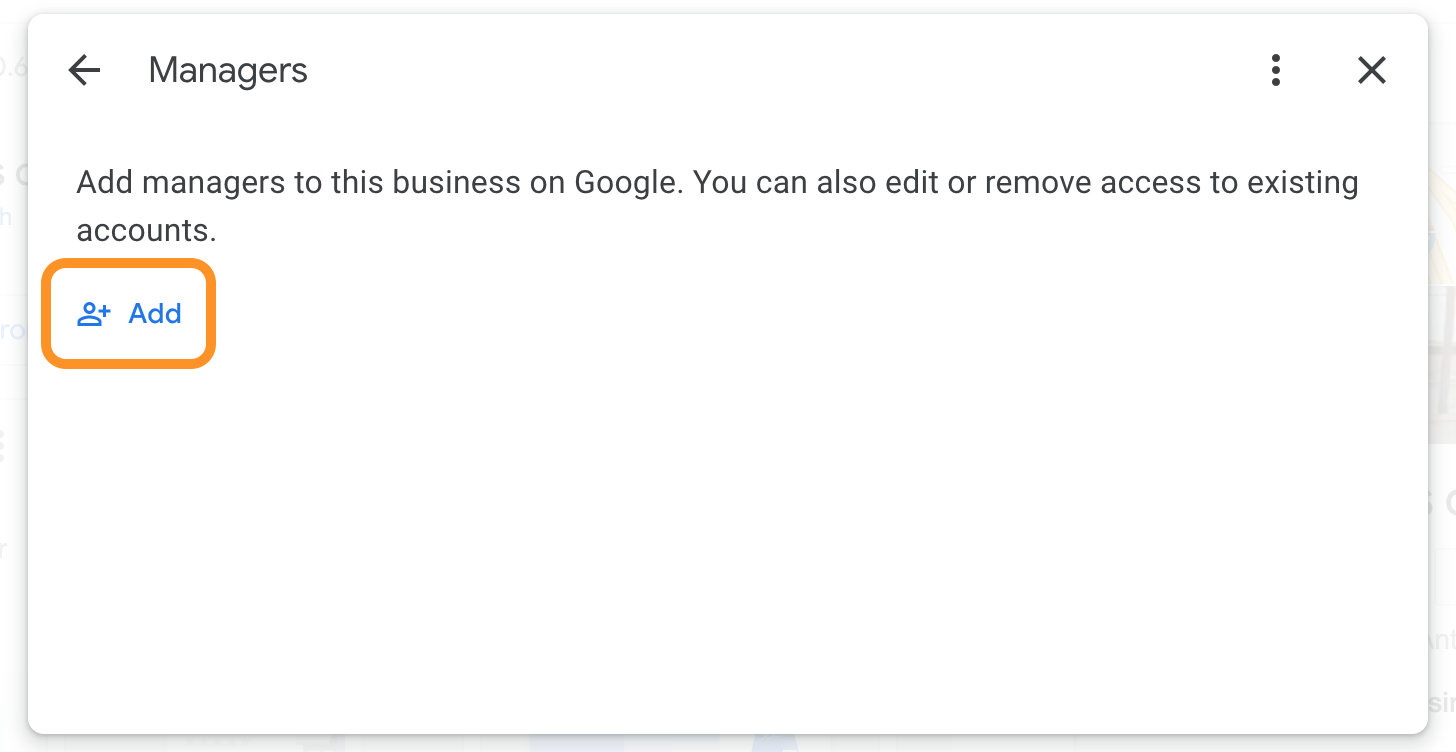Expand the overflow menu next to close
Viewport: 1456px width, 752px height.
[1275, 70]
